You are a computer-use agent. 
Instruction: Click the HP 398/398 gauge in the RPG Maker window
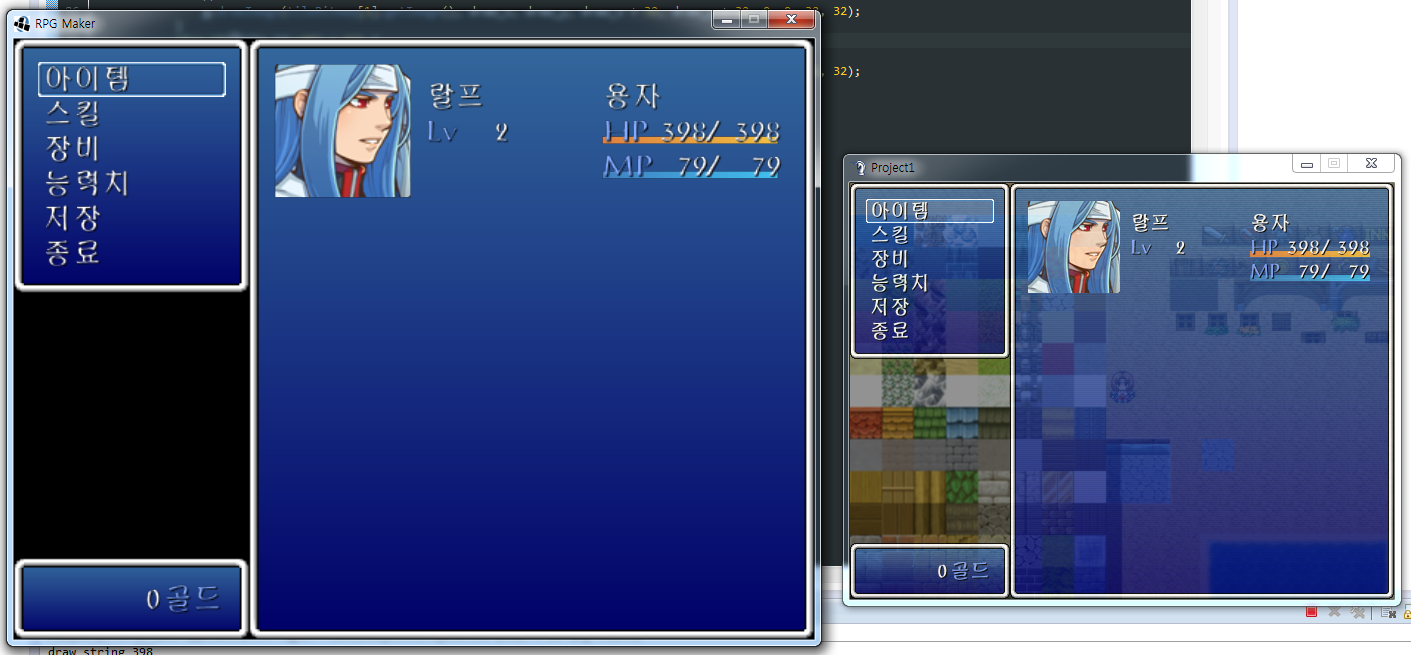[x=691, y=132]
